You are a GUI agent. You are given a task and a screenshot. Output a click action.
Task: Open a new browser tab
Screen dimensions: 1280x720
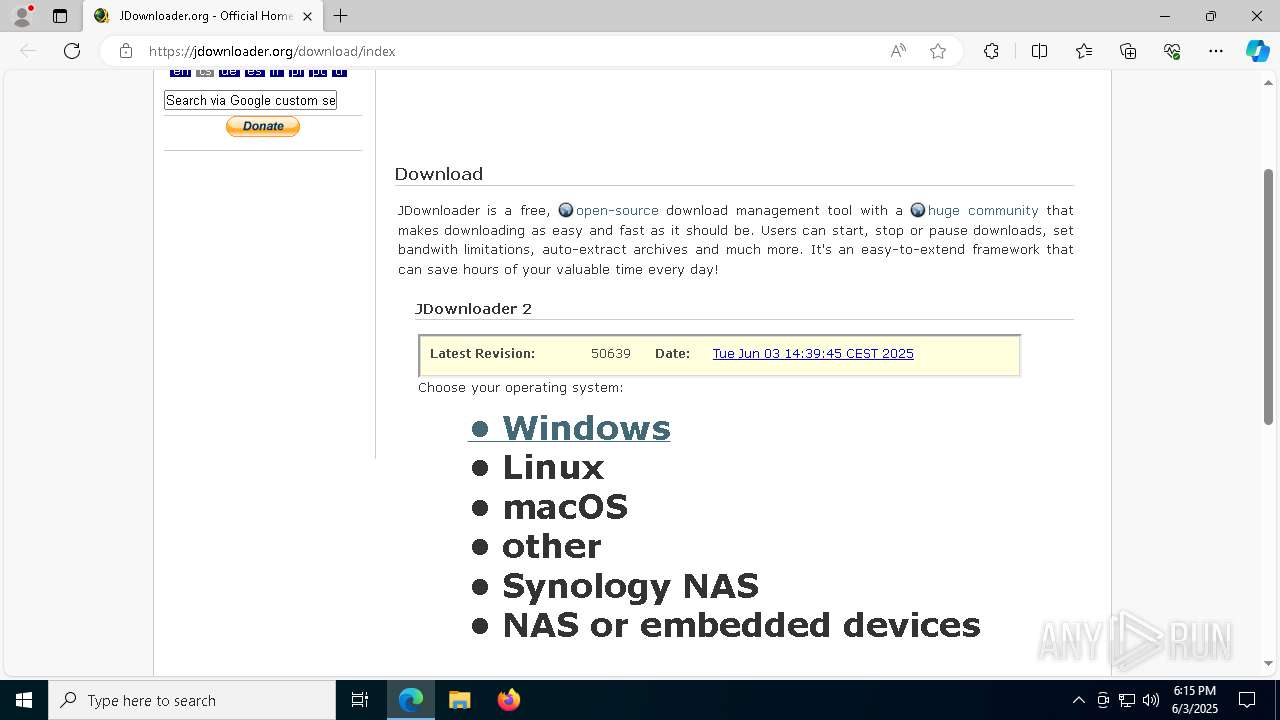click(341, 16)
